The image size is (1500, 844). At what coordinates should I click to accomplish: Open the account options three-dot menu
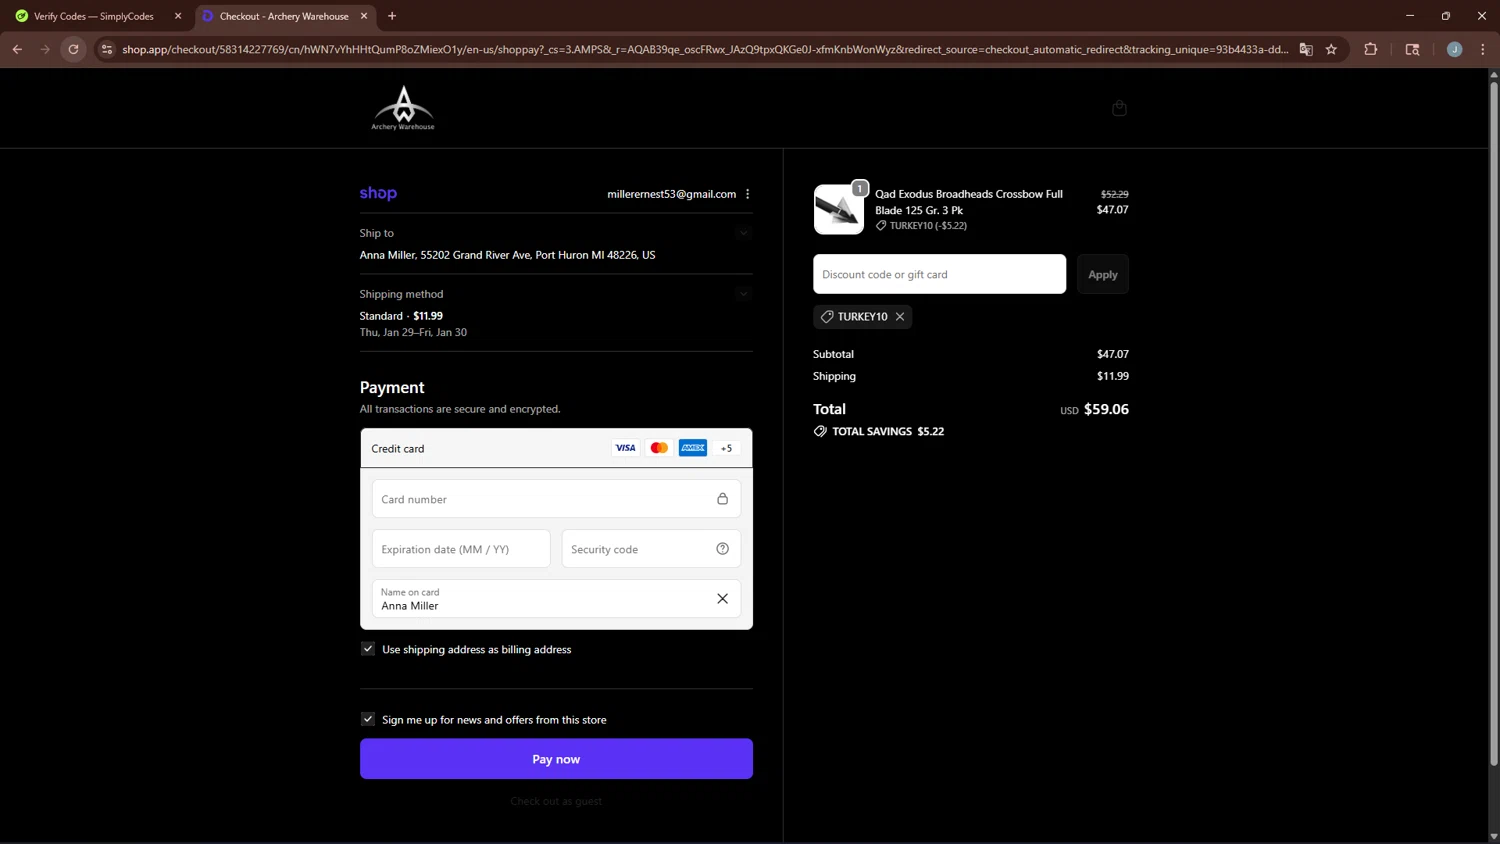[748, 194]
